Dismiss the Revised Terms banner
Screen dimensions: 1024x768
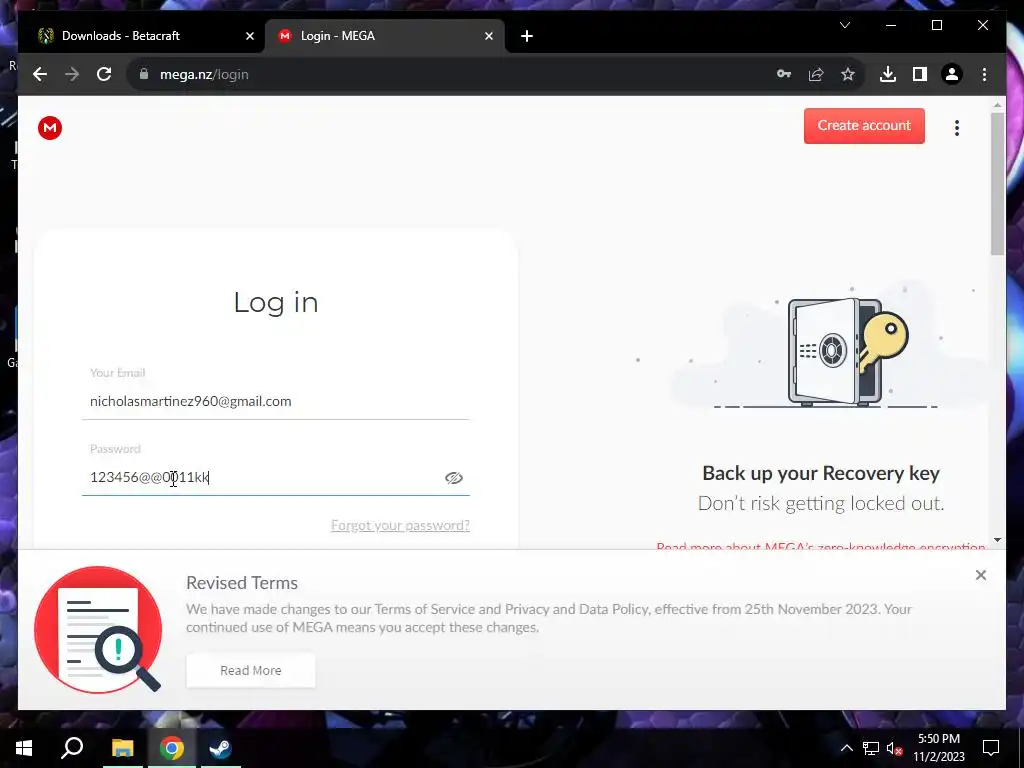pyautogui.click(x=980, y=575)
